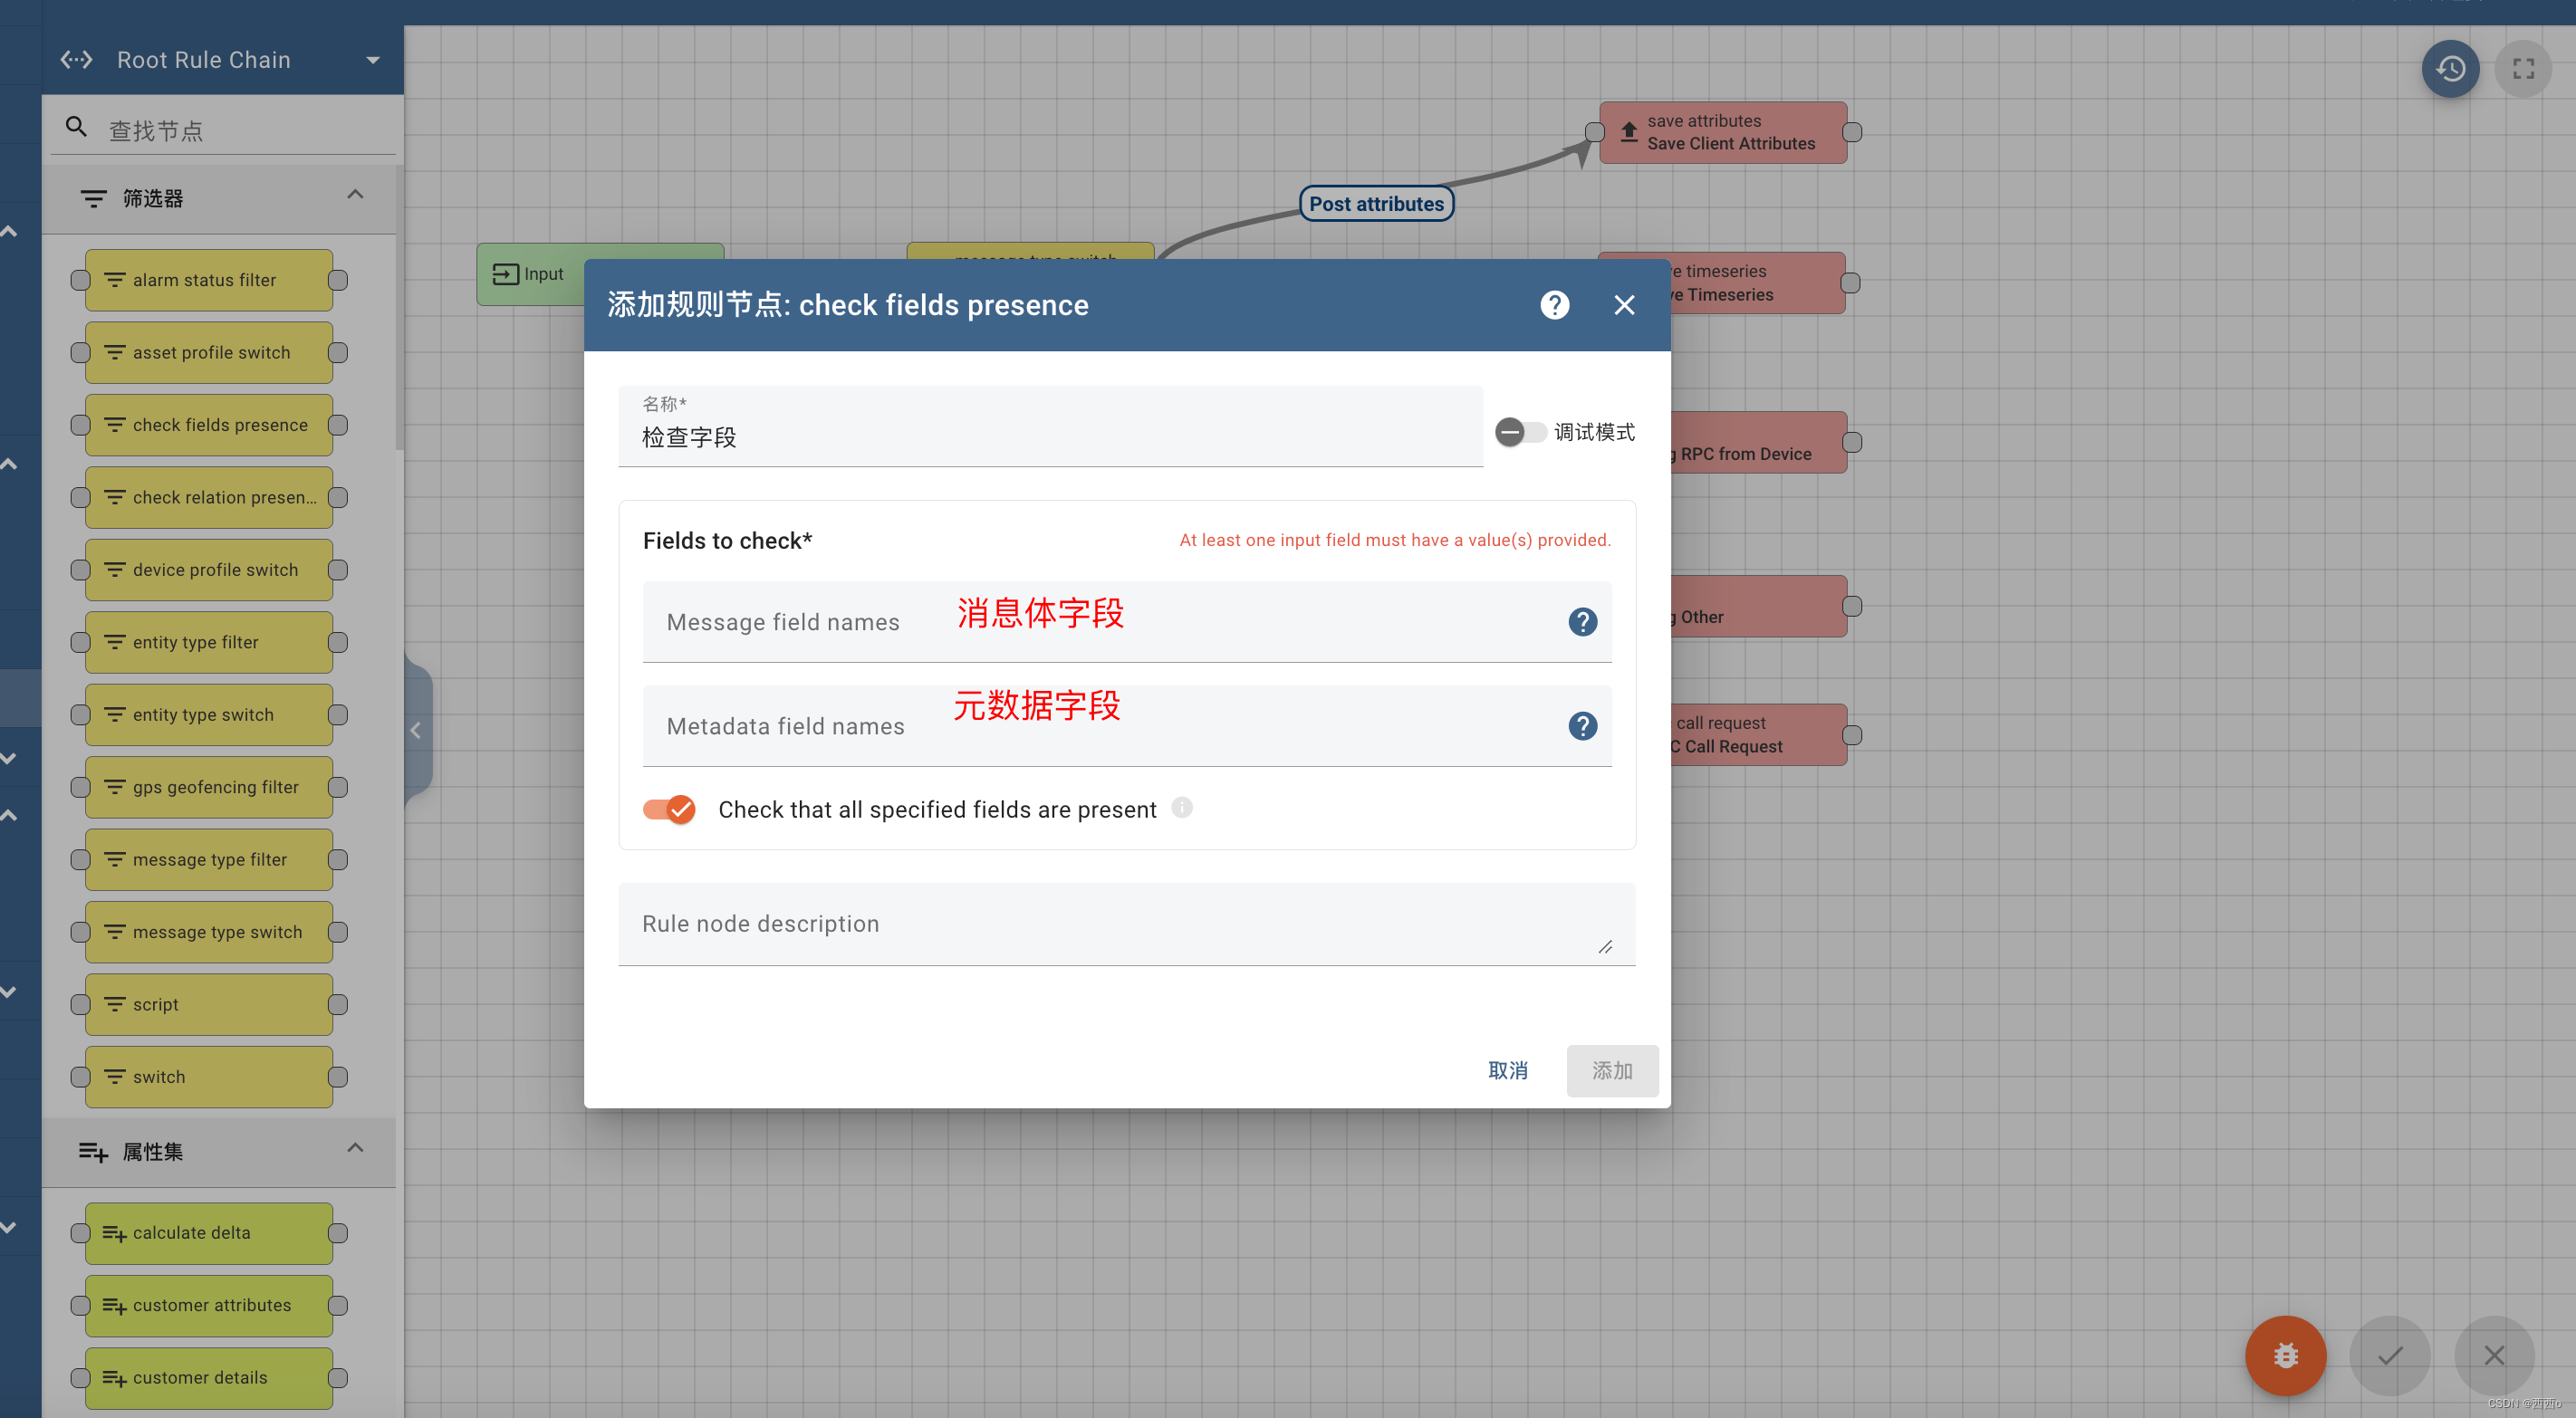
Task: Select the customer details node
Action: tap(209, 1378)
